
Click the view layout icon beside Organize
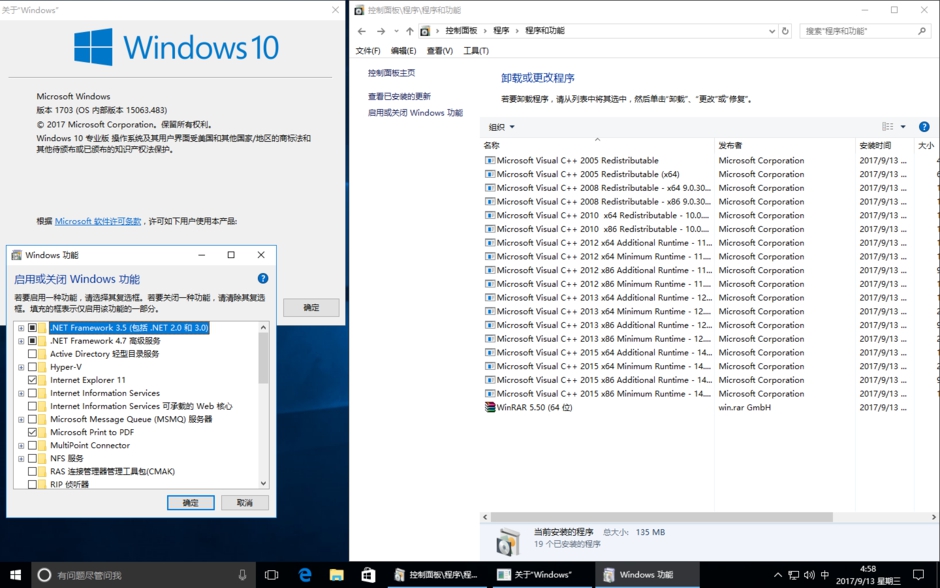[x=887, y=126]
